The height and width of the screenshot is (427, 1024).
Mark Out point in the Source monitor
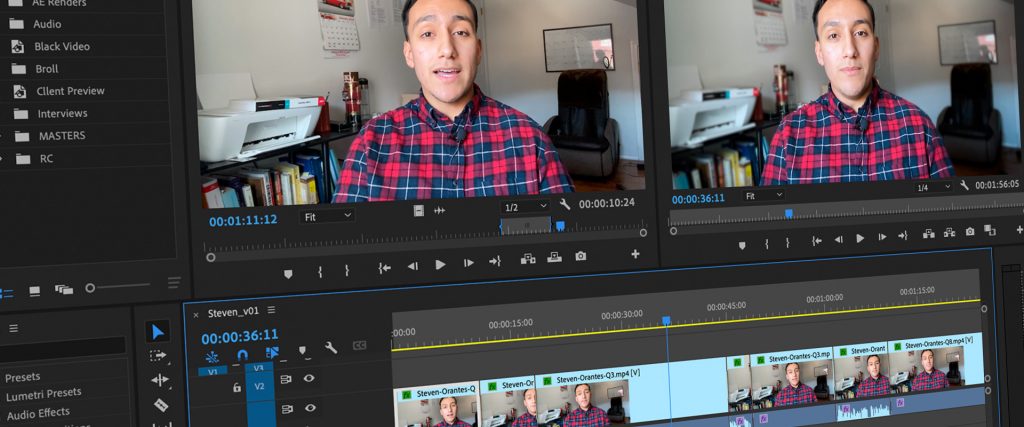[347, 270]
